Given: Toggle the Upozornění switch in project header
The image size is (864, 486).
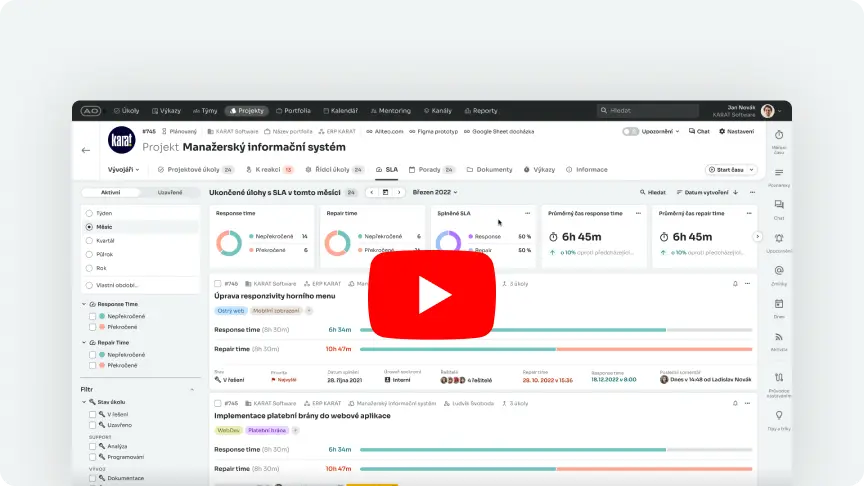Looking at the screenshot, I should 630,131.
